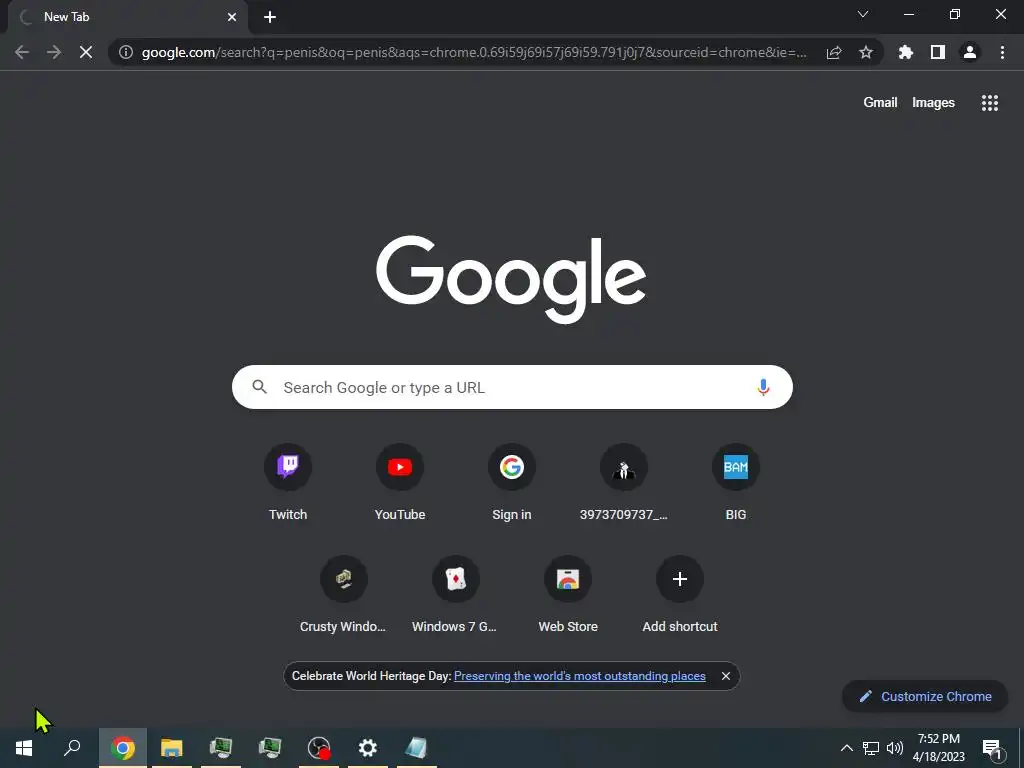Click the Search Google or type a URL box
Viewport: 1024px width, 768px height.
(x=512, y=387)
